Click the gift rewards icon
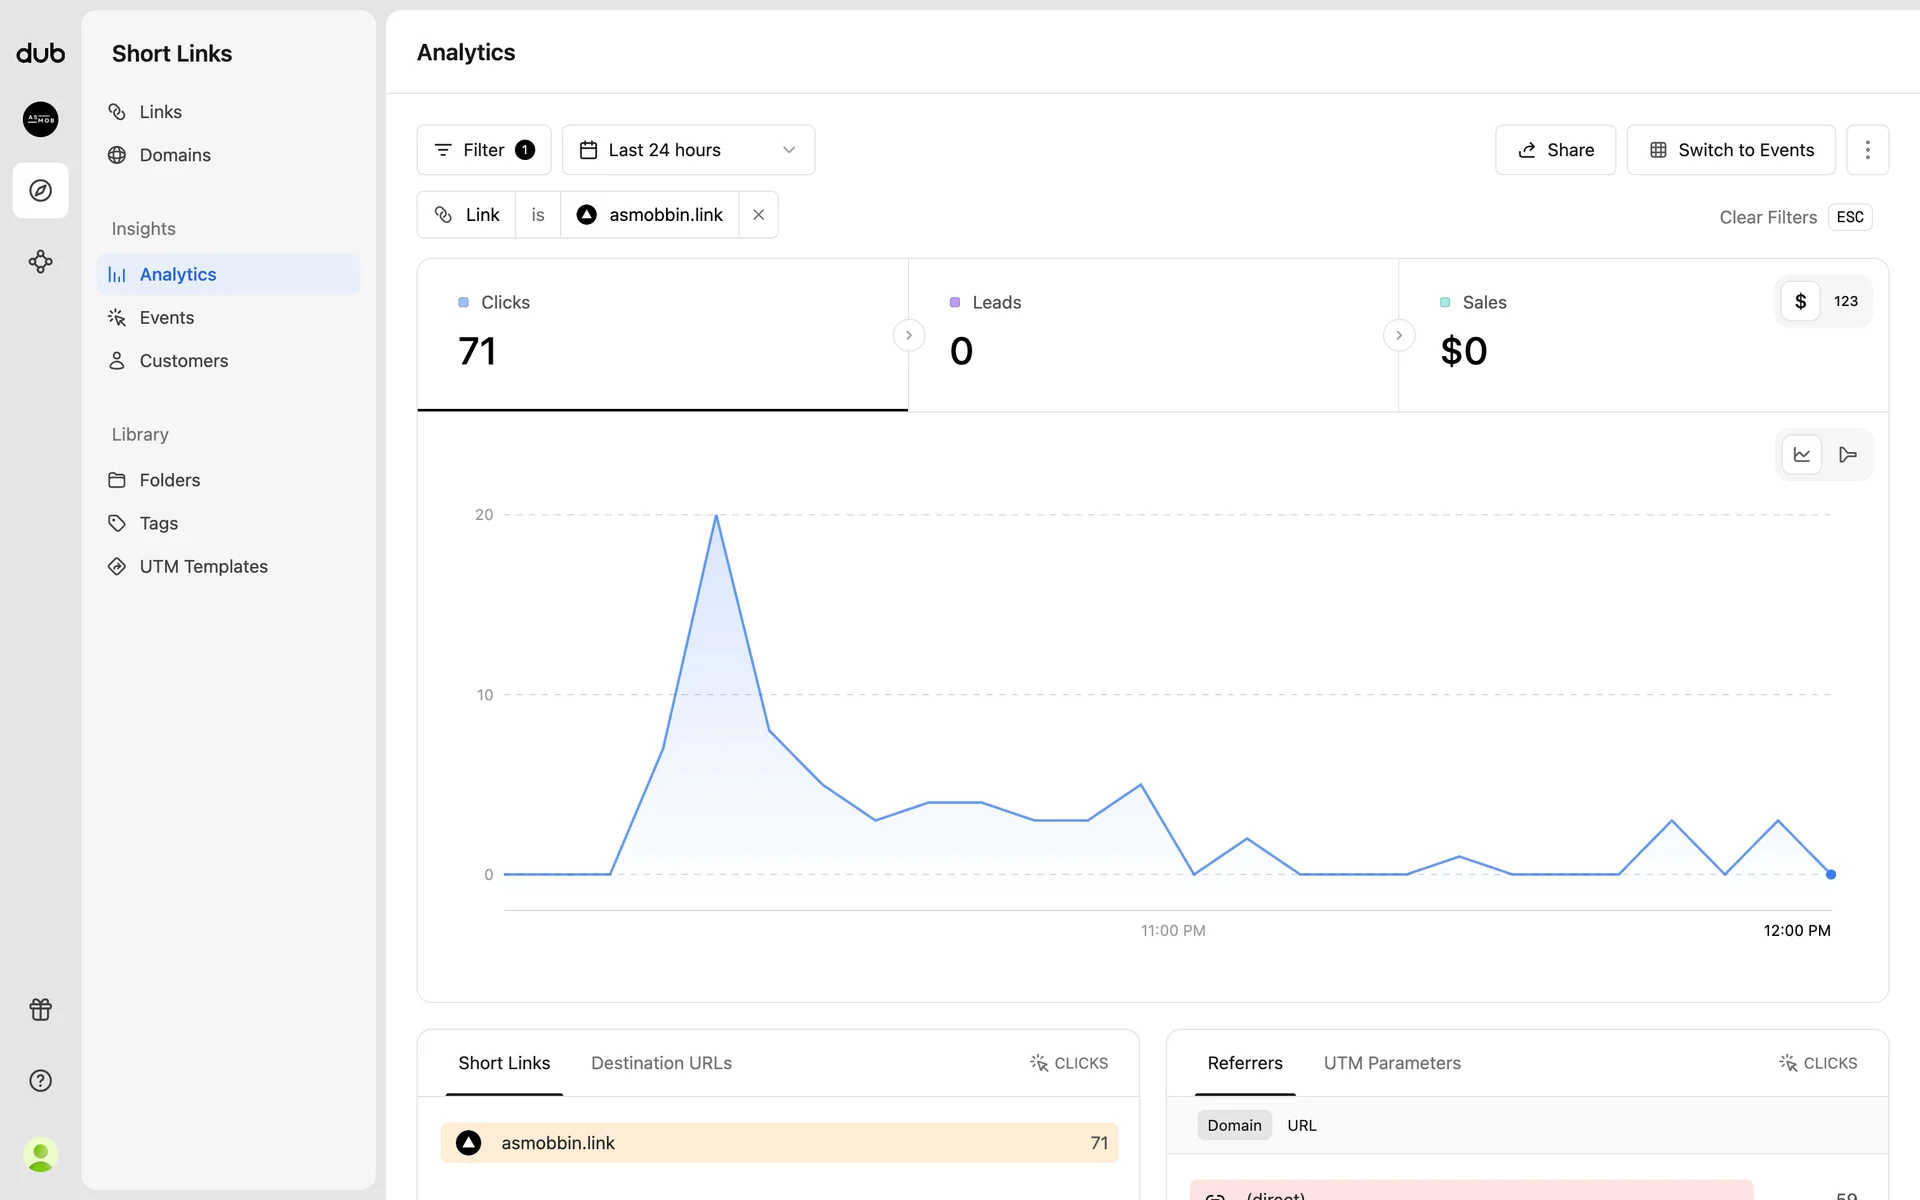Viewport: 1920px width, 1200px height. point(40,1009)
